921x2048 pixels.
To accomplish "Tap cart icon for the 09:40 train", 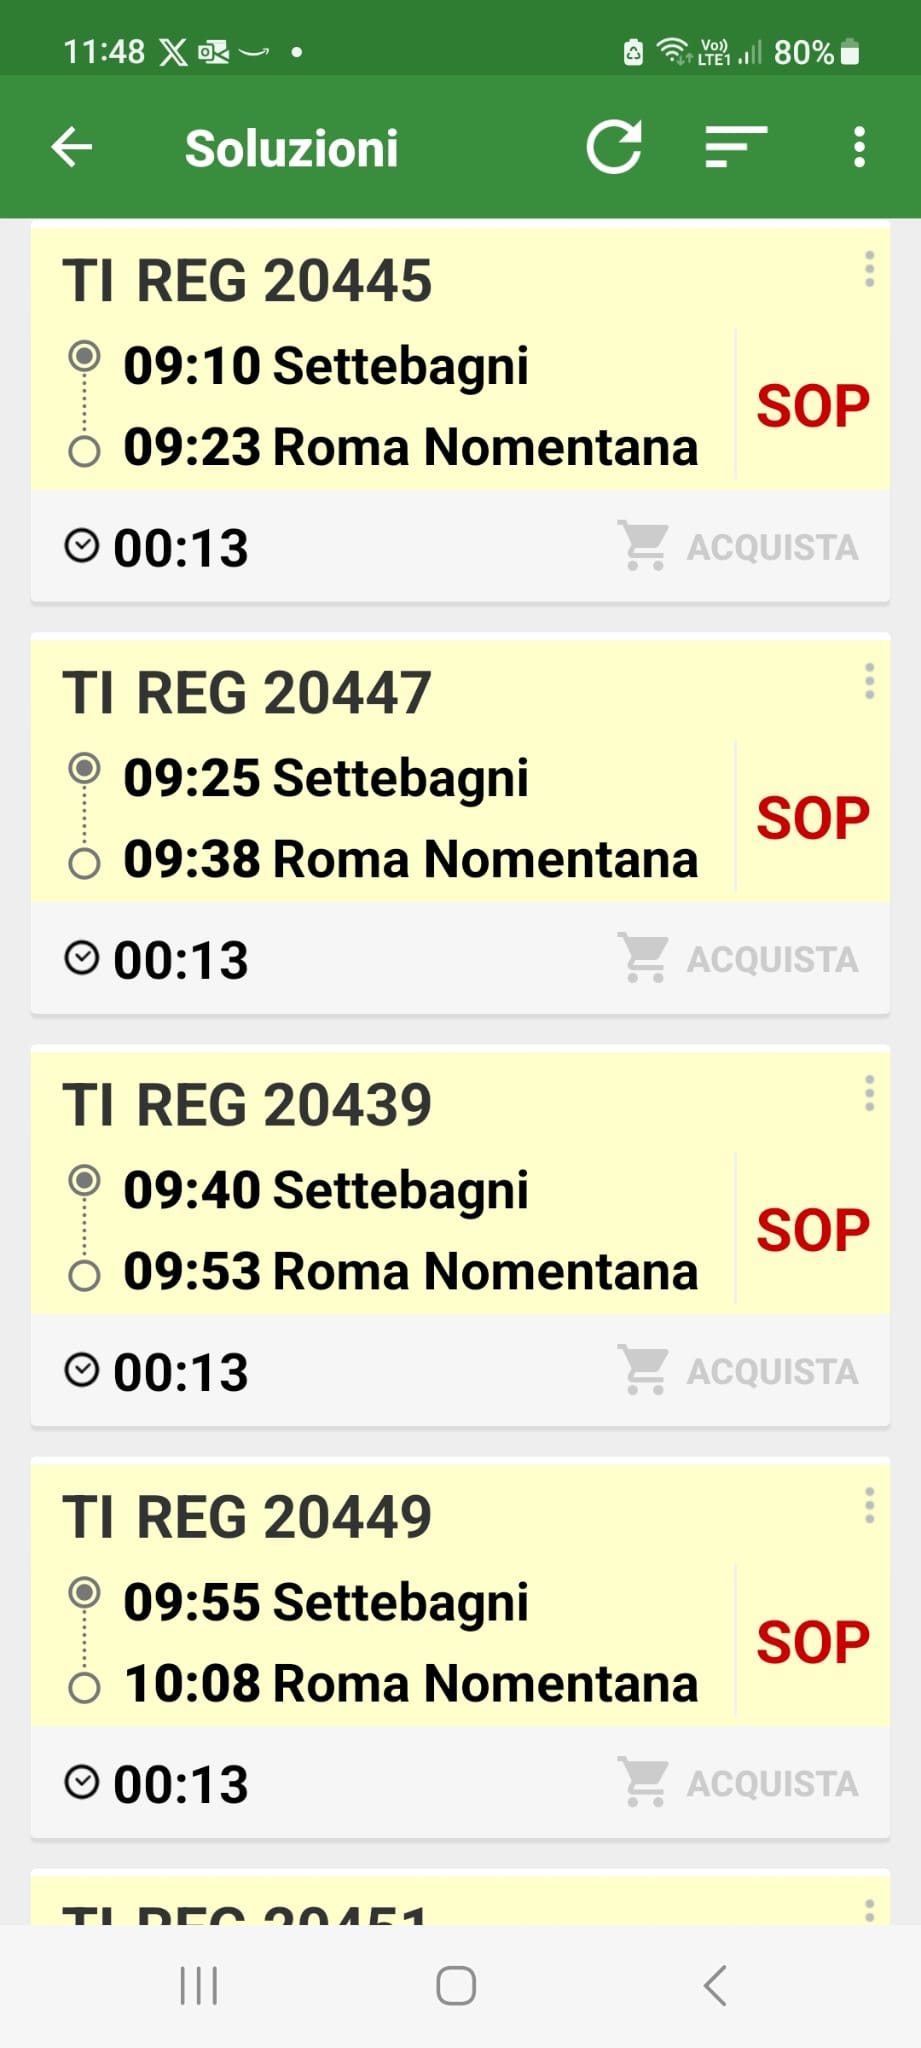I will [x=643, y=1371].
